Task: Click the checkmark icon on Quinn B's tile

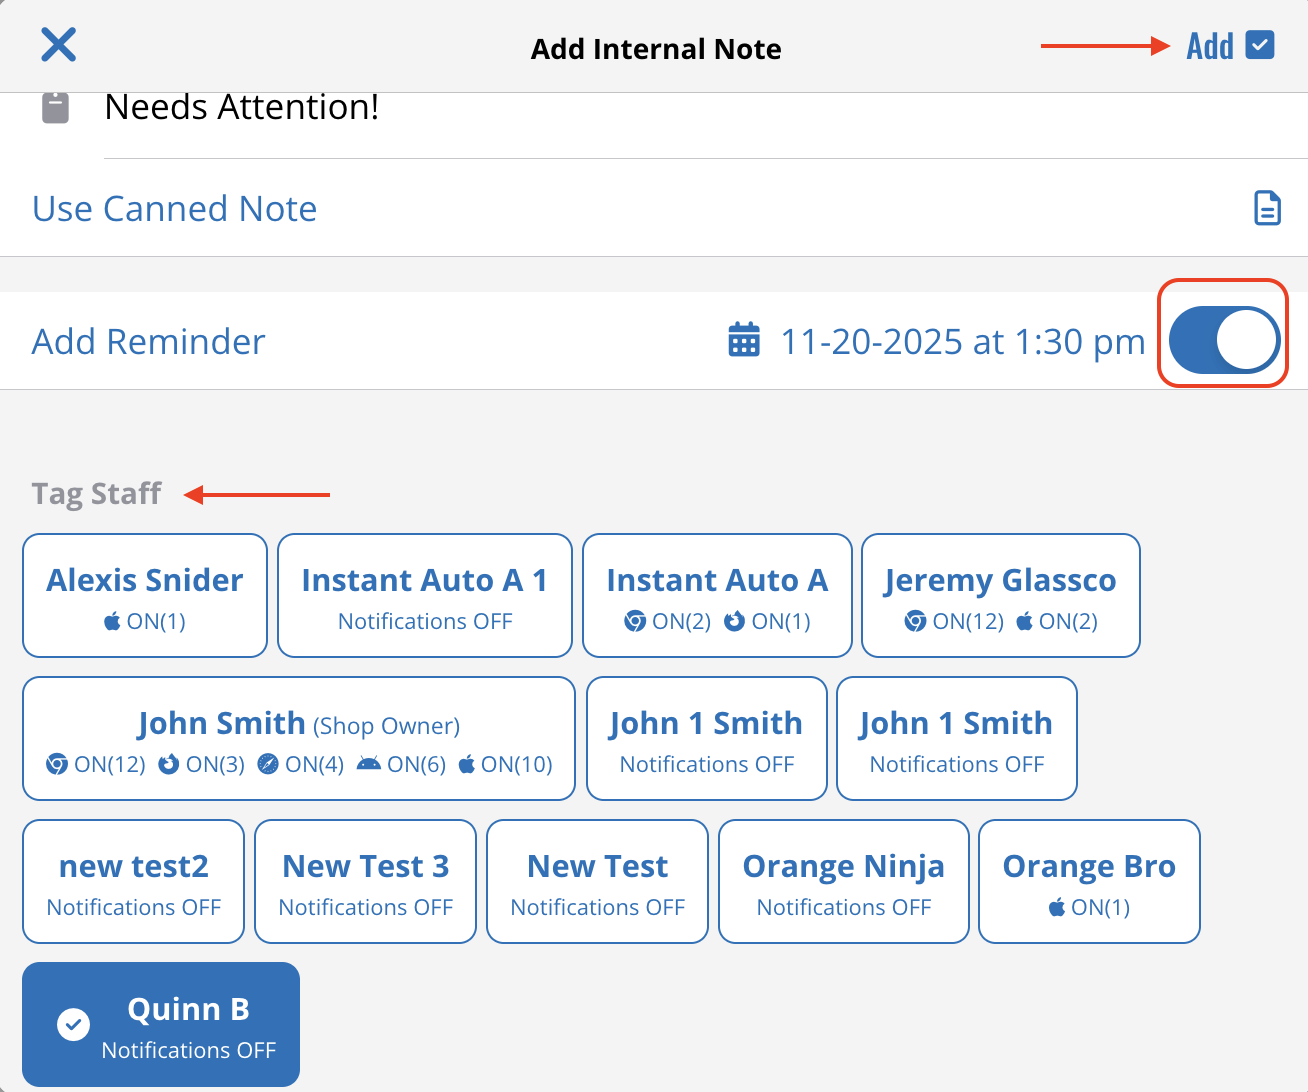Action: [x=74, y=1022]
